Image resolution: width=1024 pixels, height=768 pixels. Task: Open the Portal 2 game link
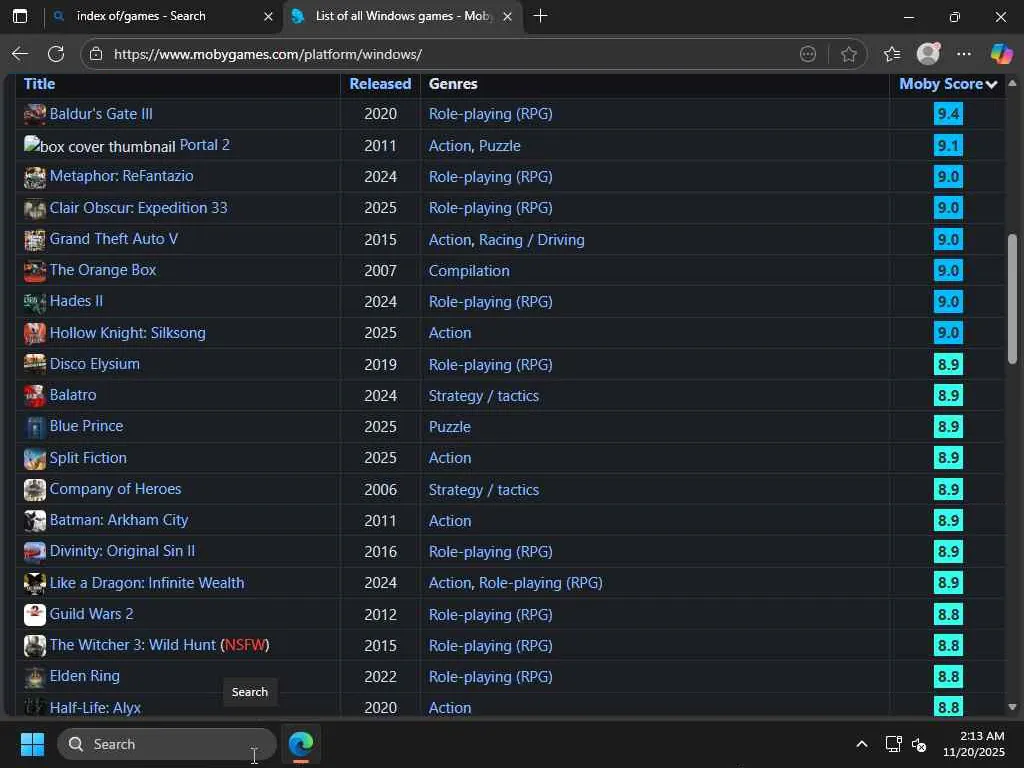[204, 145]
